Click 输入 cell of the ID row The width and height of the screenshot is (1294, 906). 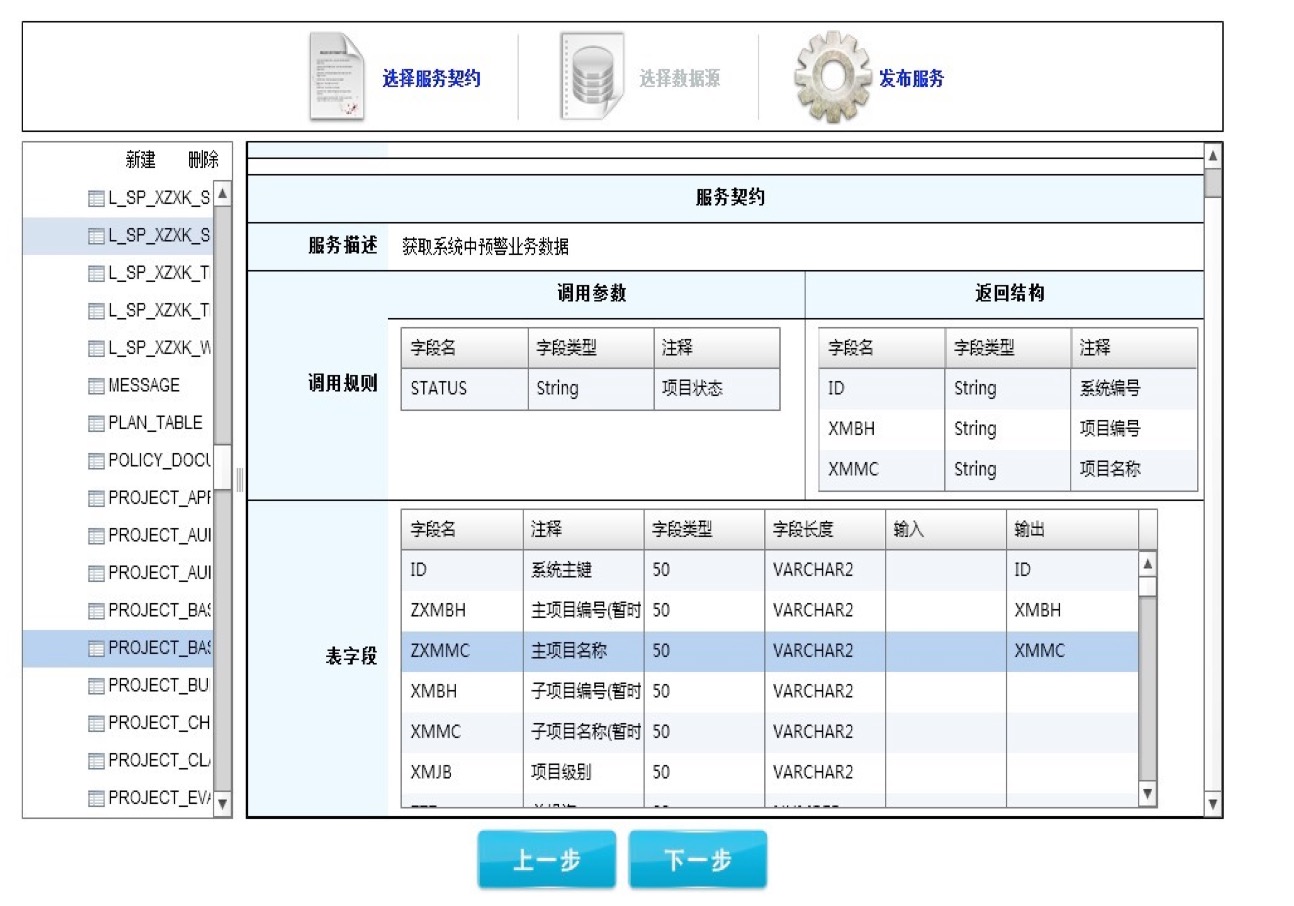coord(945,570)
